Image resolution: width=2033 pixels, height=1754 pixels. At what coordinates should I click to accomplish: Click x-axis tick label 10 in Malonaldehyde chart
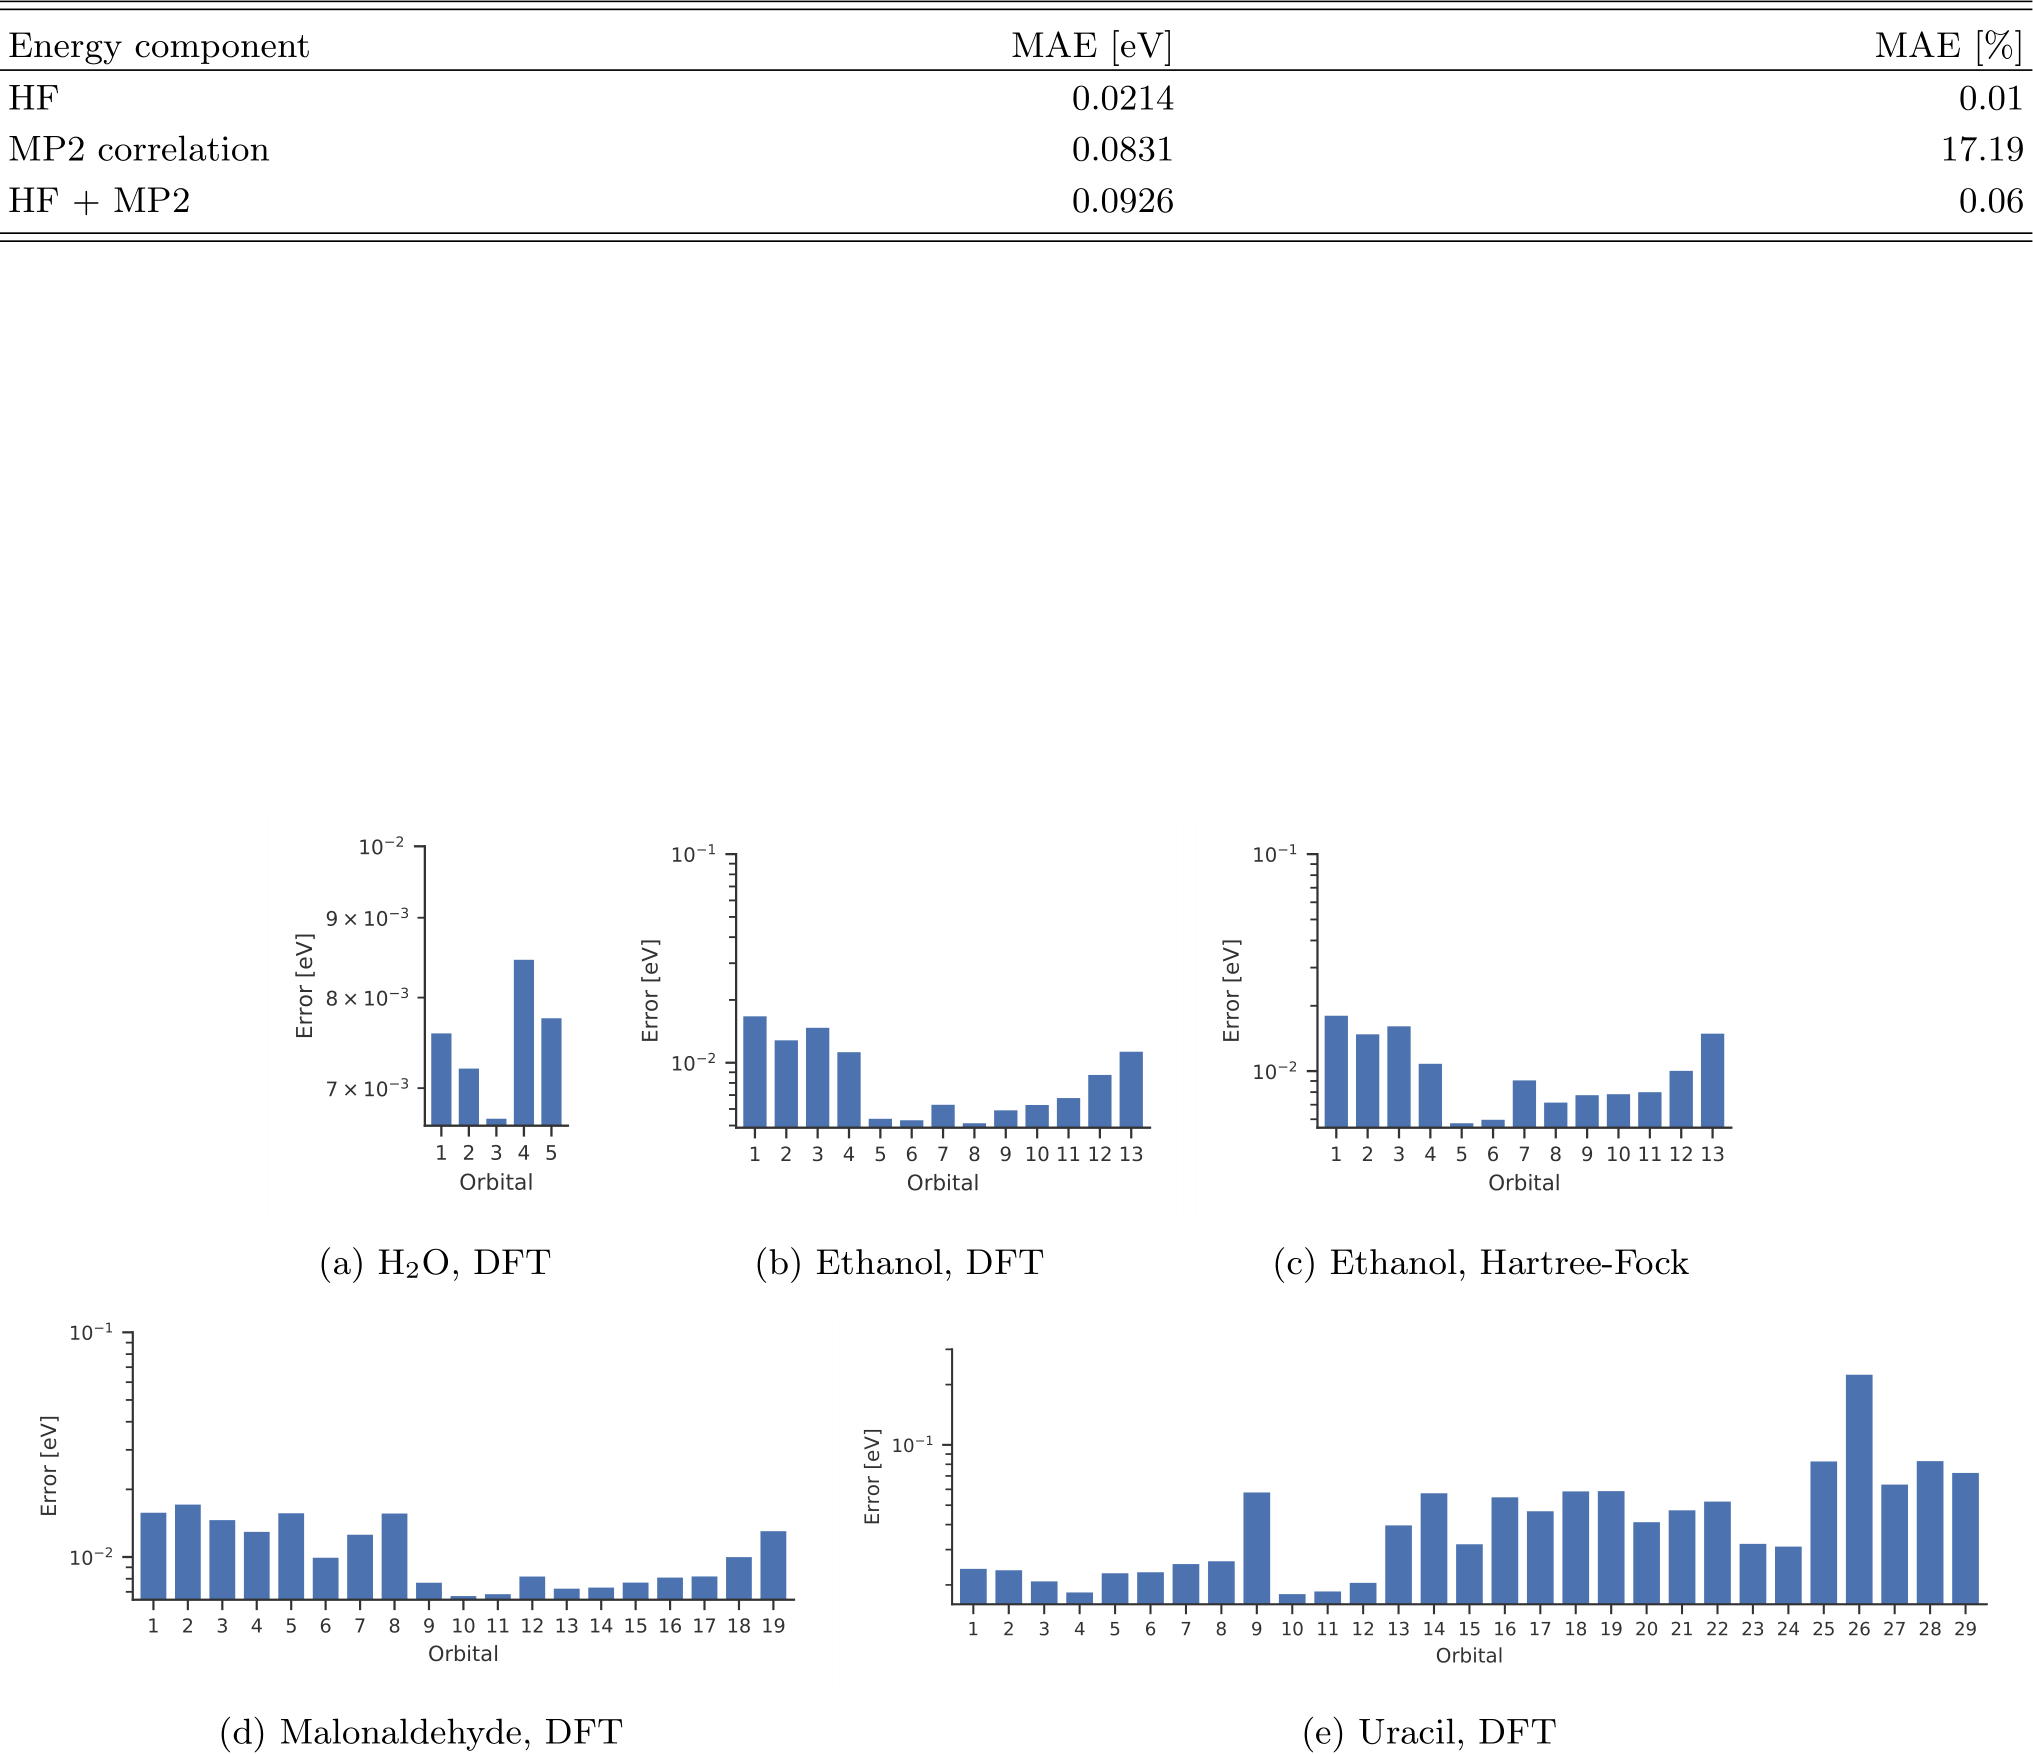click(x=463, y=1626)
